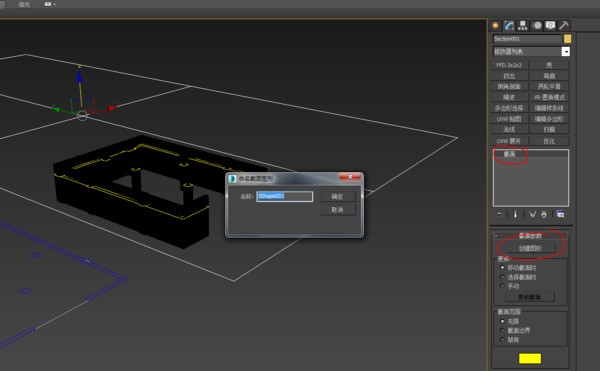Apply the UVW 展开 modifier button
Screen dimensions: 600x371
509,141
